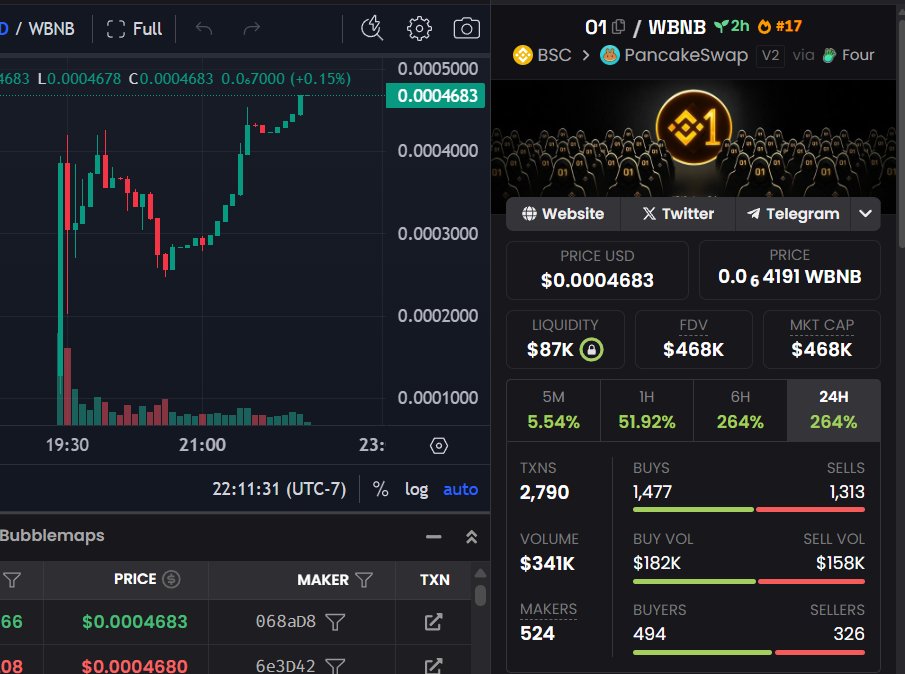
Task: Click the 21:00 time axis label
Action: click(x=202, y=445)
